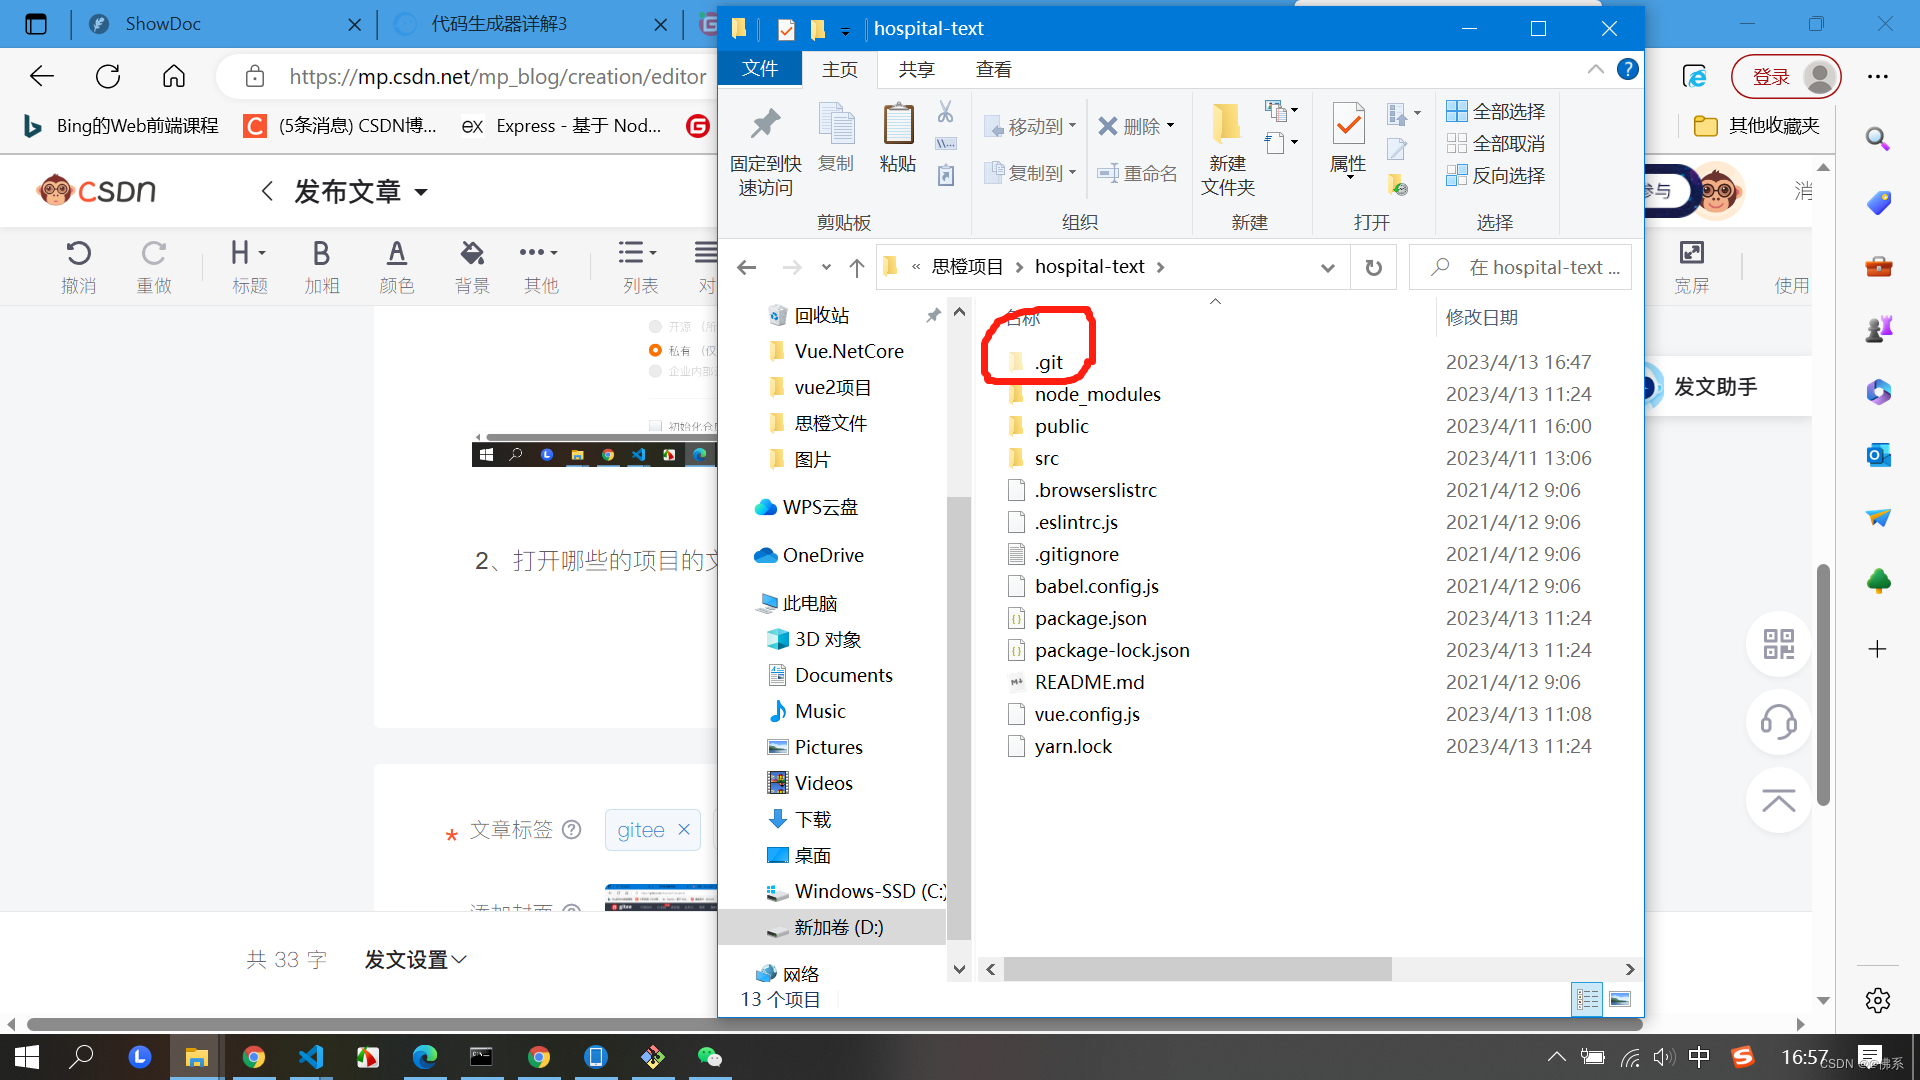Click the Cut scissors icon in ribbon
The image size is (1920, 1080).
click(945, 111)
